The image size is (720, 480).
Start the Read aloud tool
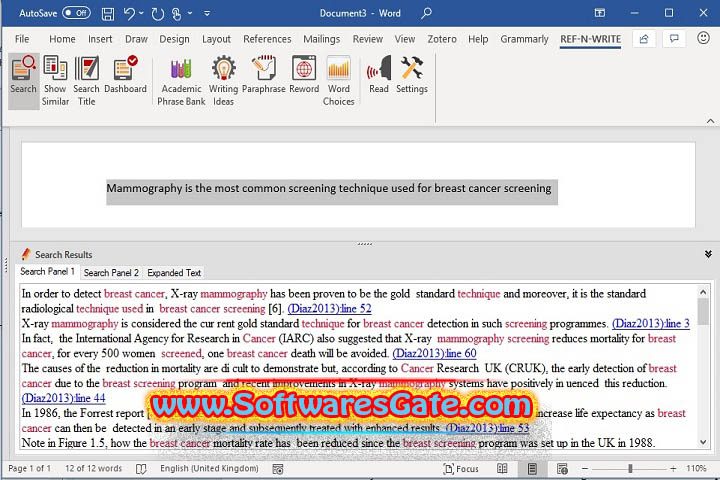(379, 76)
